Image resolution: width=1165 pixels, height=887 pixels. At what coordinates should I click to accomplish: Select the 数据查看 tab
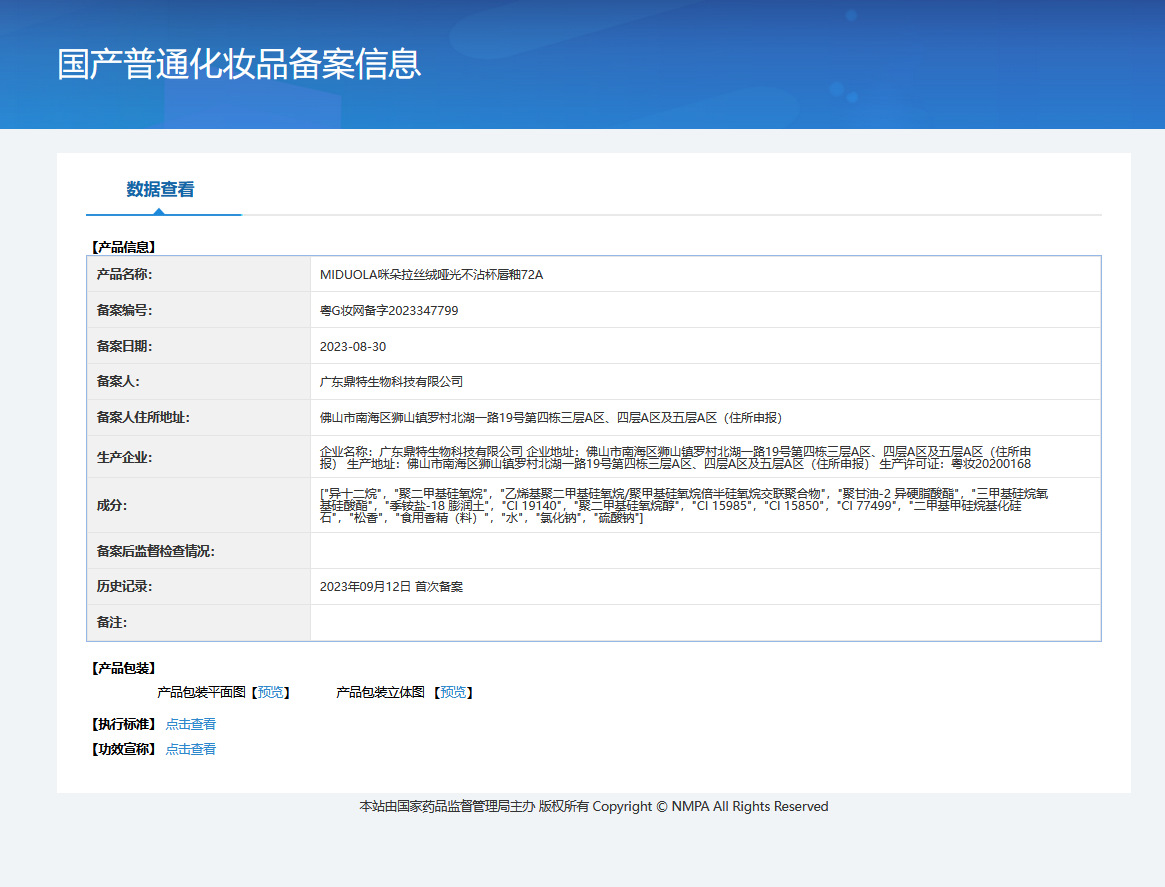(x=160, y=189)
